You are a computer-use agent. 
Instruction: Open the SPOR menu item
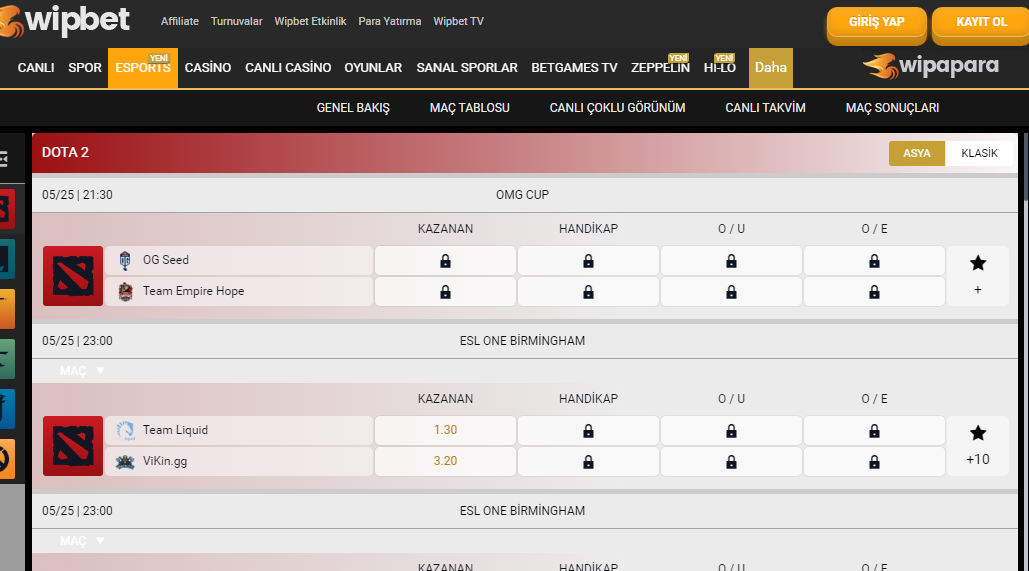coord(85,68)
